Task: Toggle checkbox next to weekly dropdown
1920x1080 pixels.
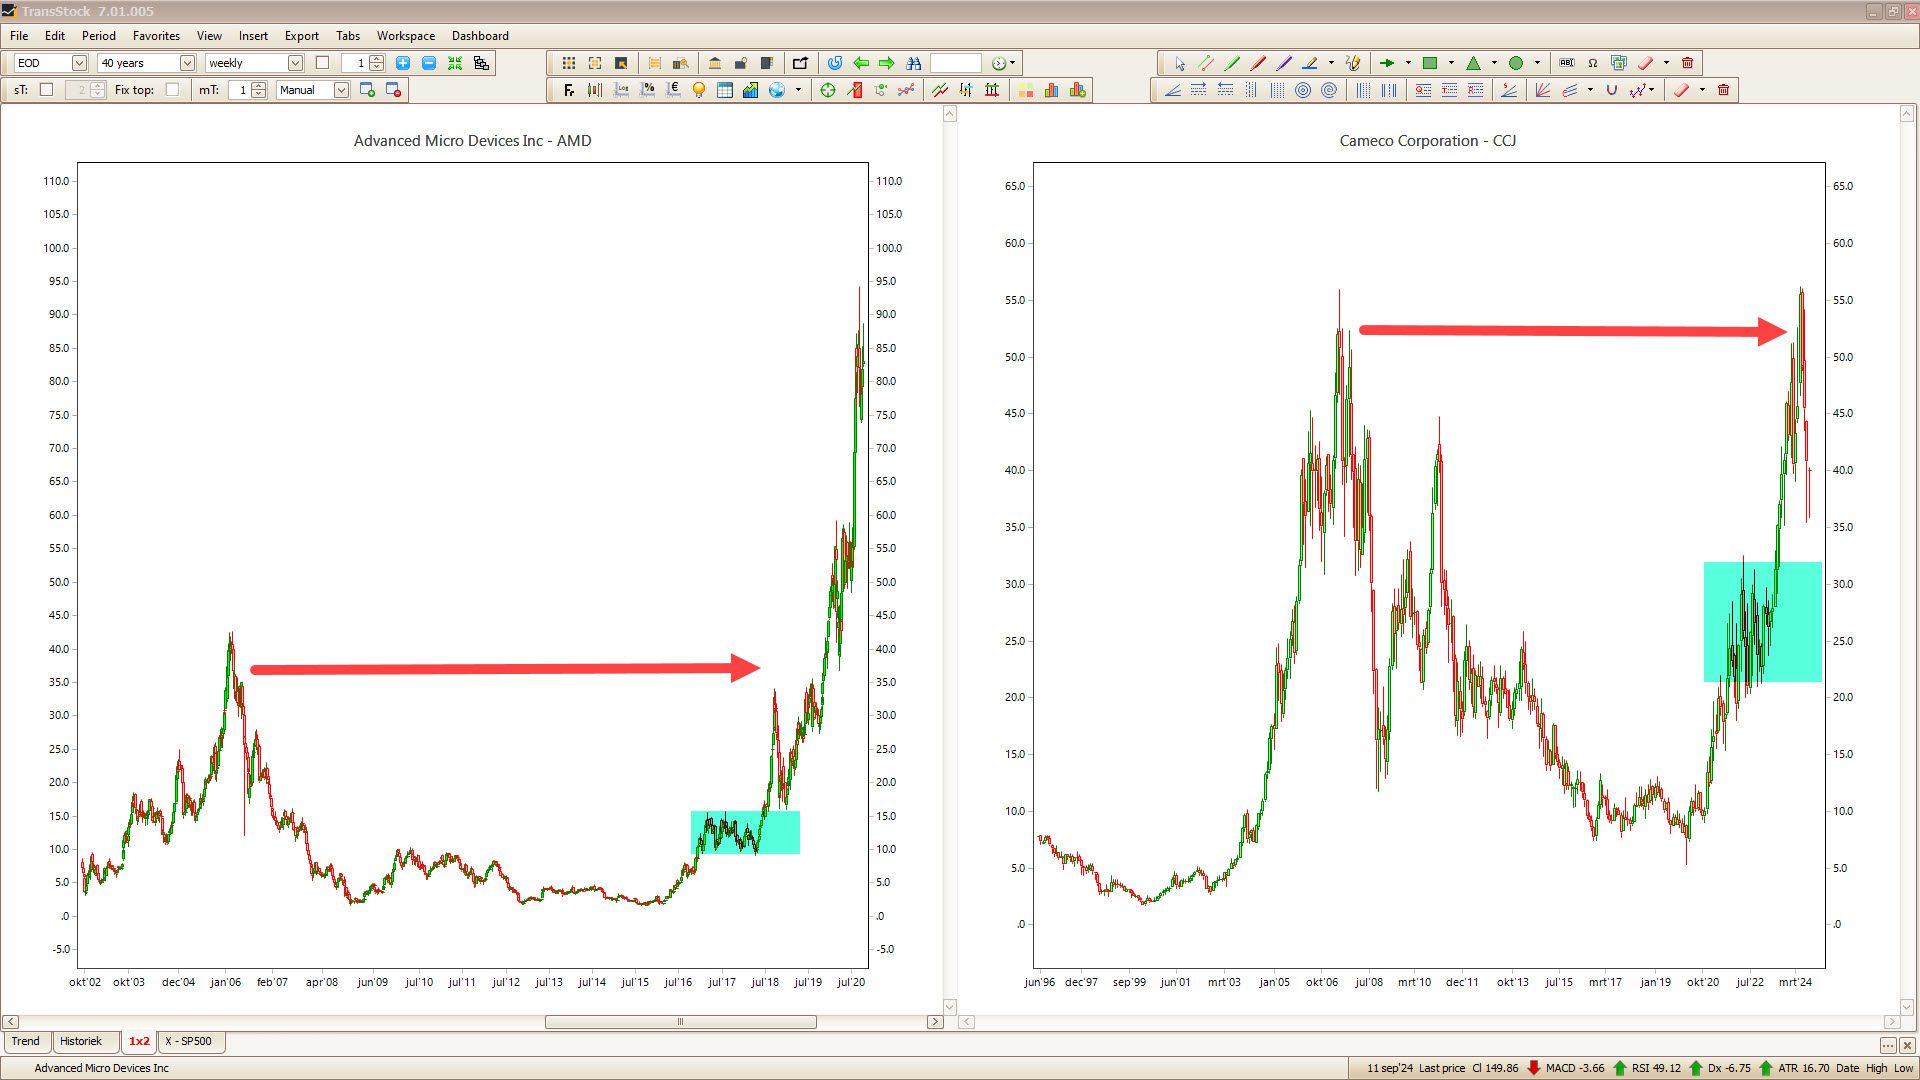Action: [322, 63]
